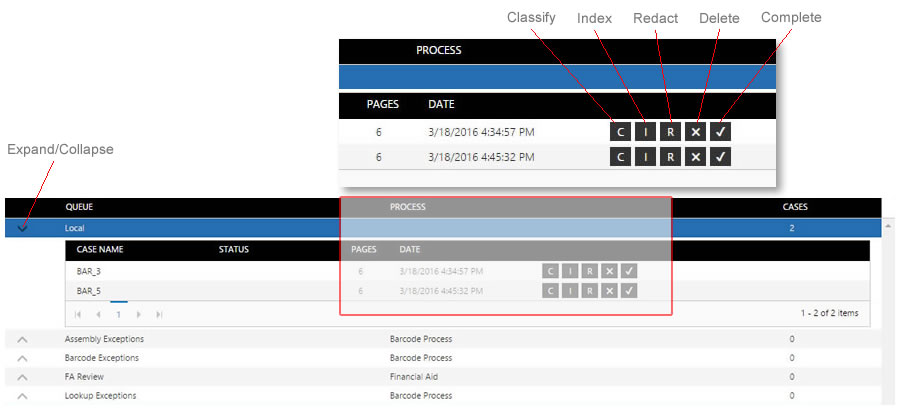Index the BAR_5 case in the table
The width and height of the screenshot is (900, 420).
(x=569, y=291)
